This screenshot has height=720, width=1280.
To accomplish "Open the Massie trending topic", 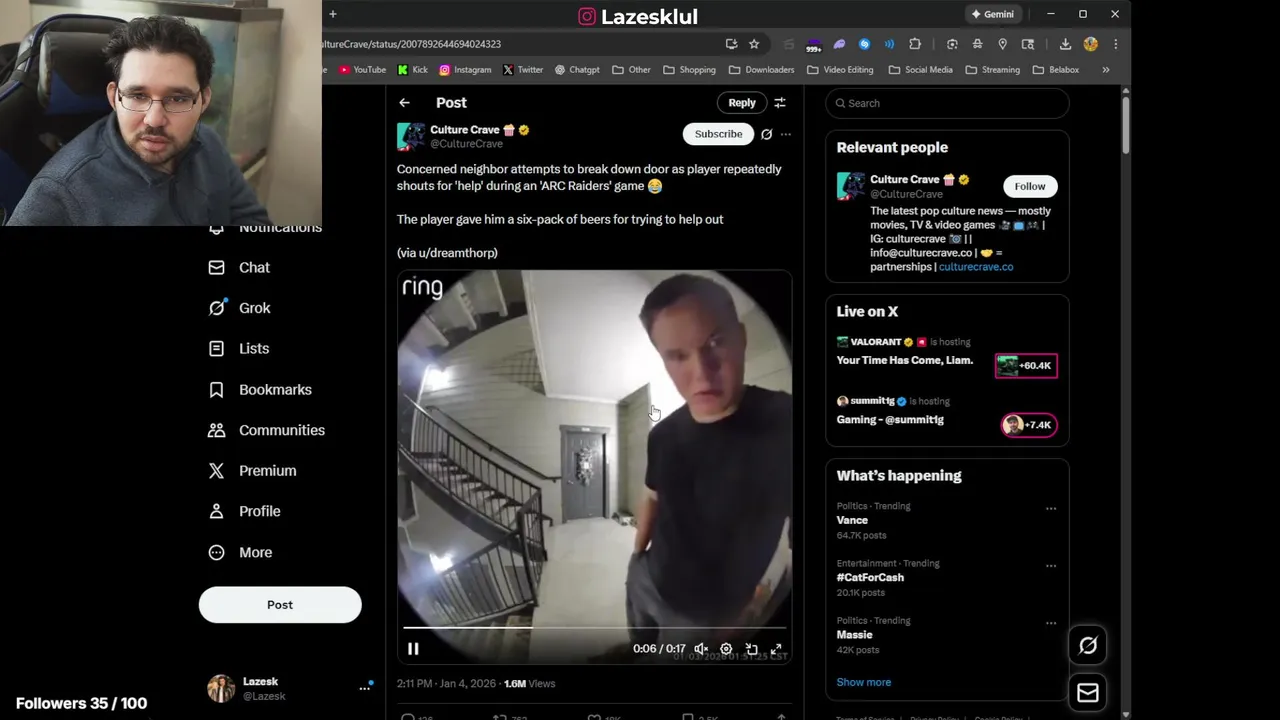I will pyautogui.click(x=855, y=635).
